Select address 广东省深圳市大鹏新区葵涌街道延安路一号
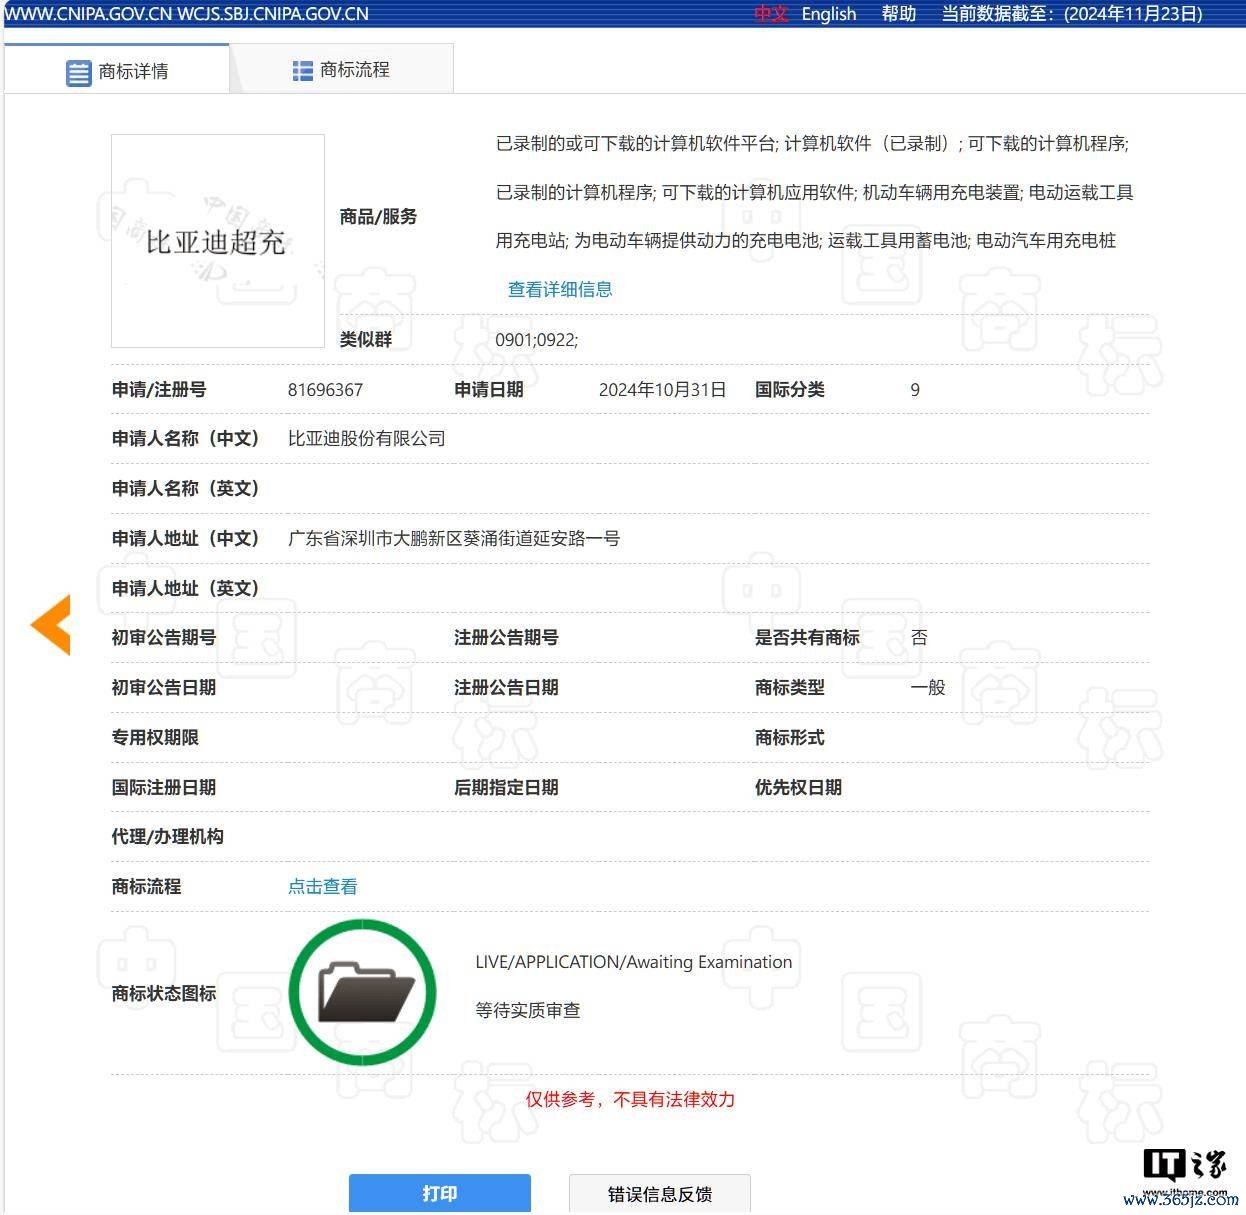The height and width of the screenshot is (1215, 1246). pos(454,538)
